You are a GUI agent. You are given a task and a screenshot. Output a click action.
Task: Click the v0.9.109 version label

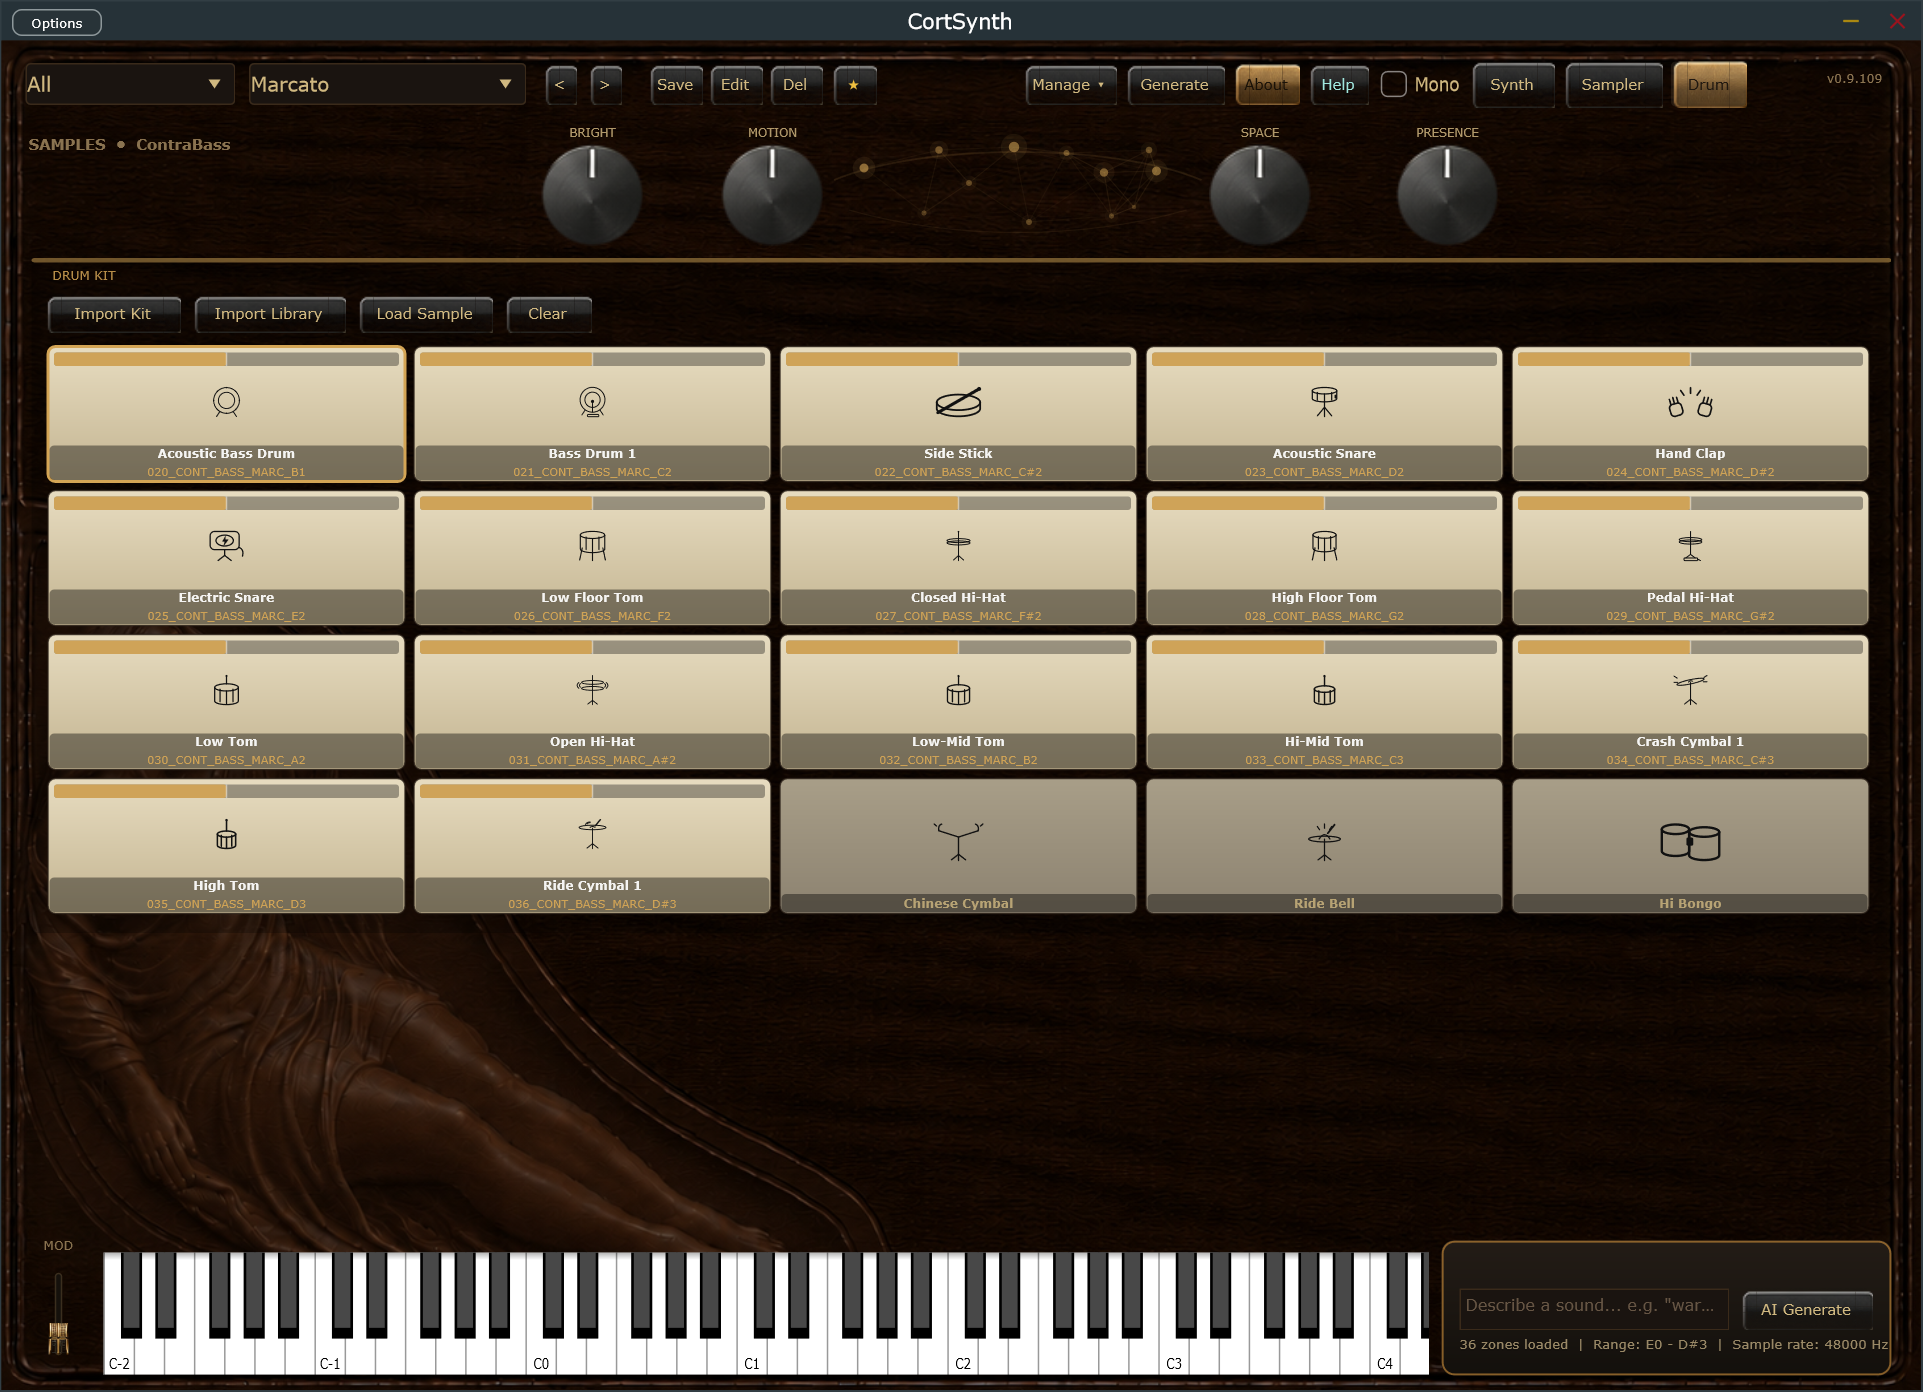click(x=1854, y=78)
